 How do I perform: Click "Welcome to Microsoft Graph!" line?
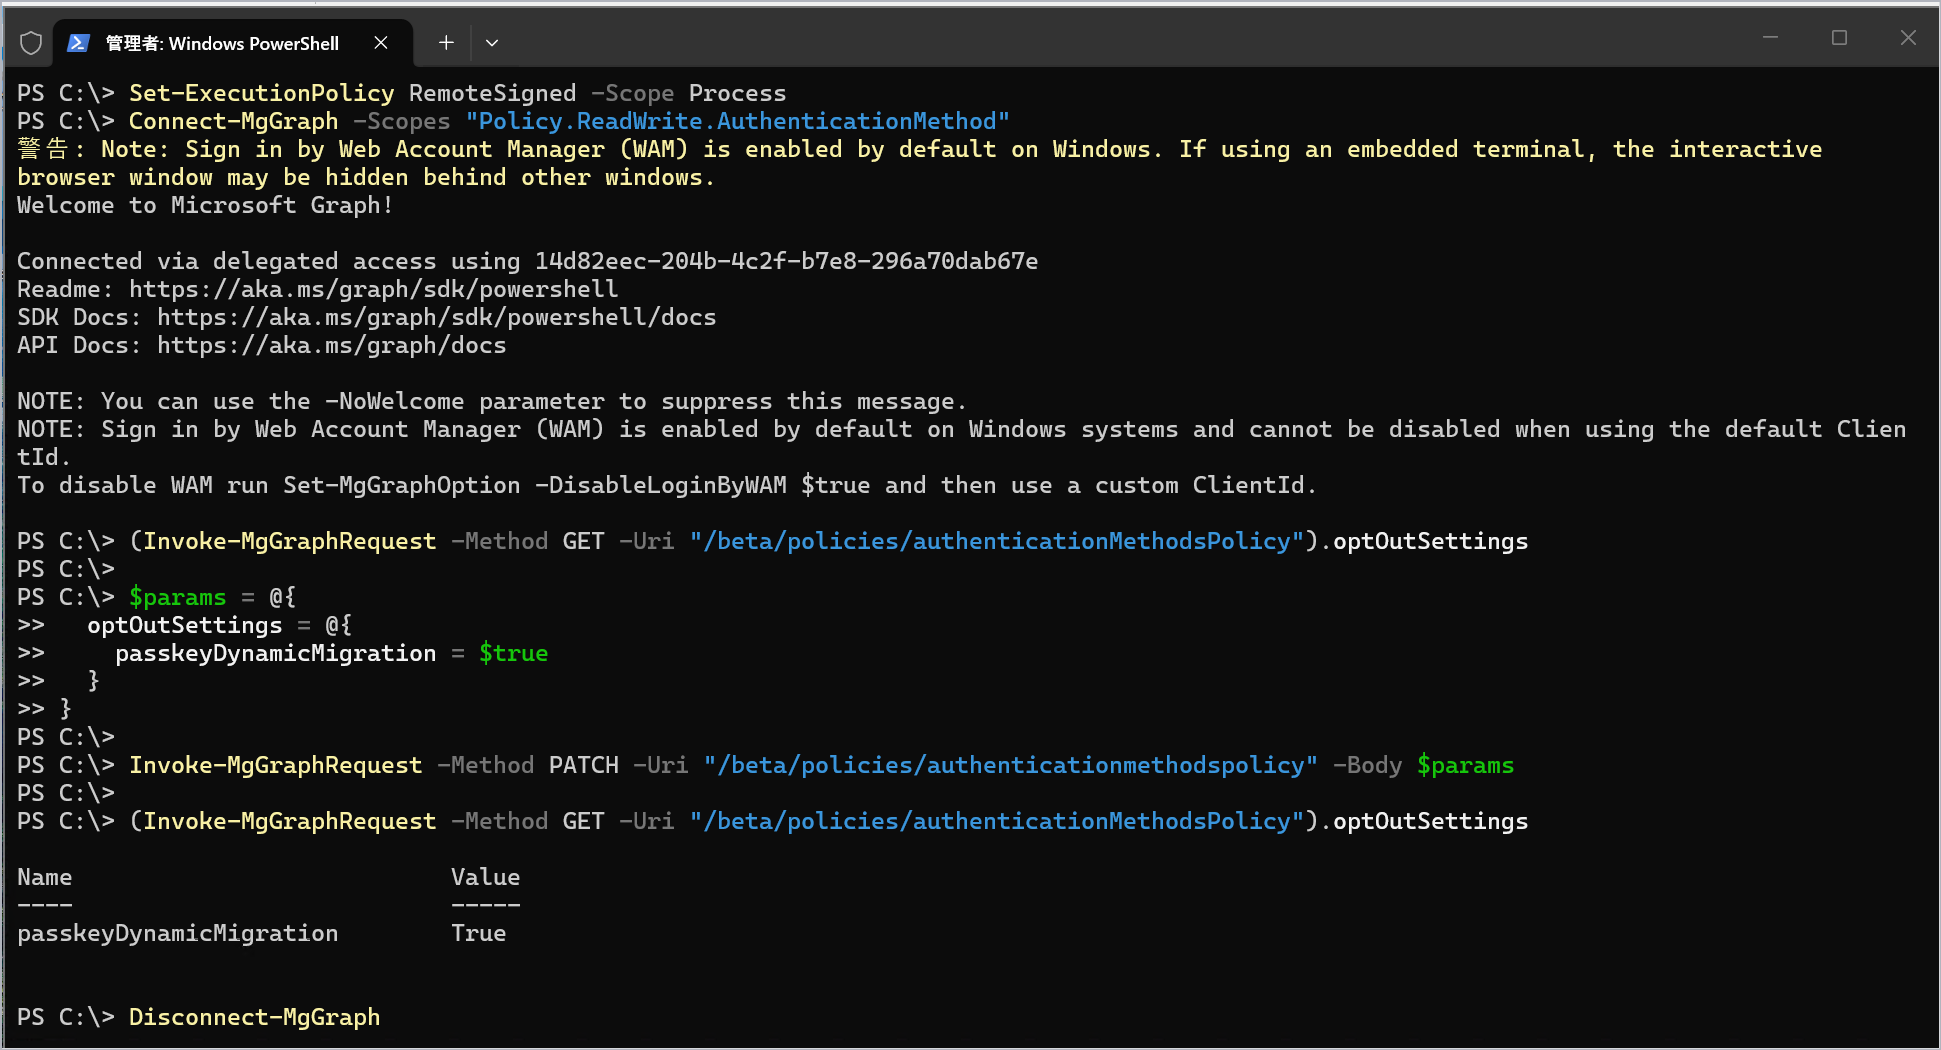click(x=206, y=205)
